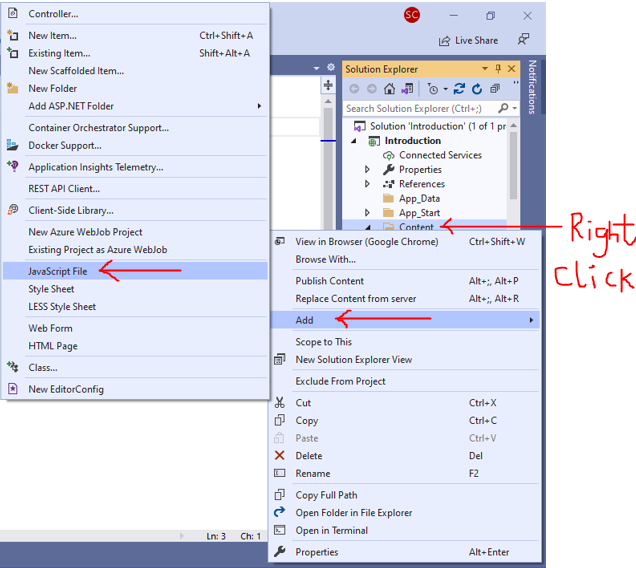The width and height of the screenshot is (636, 568).
Task: Click the Pending Changes Filter clock icon
Action: pos(433,88)
